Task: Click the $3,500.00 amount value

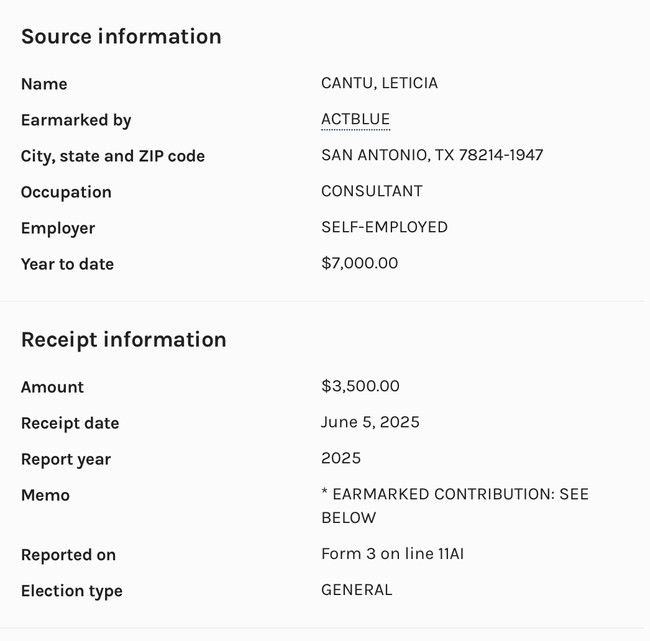Action: (360, 386)
